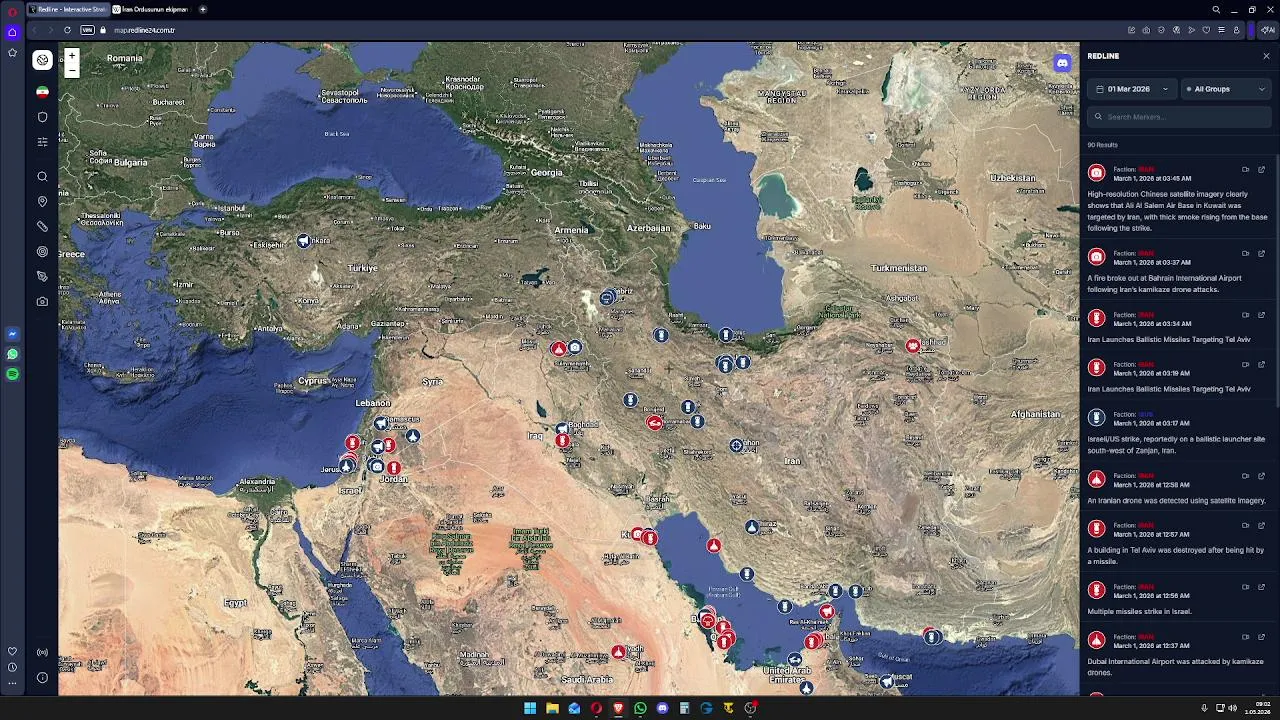This screenshot has height=720, width=1280.
Task: Open the filter sliders icon in sidebar
Action: click(42, 142)
